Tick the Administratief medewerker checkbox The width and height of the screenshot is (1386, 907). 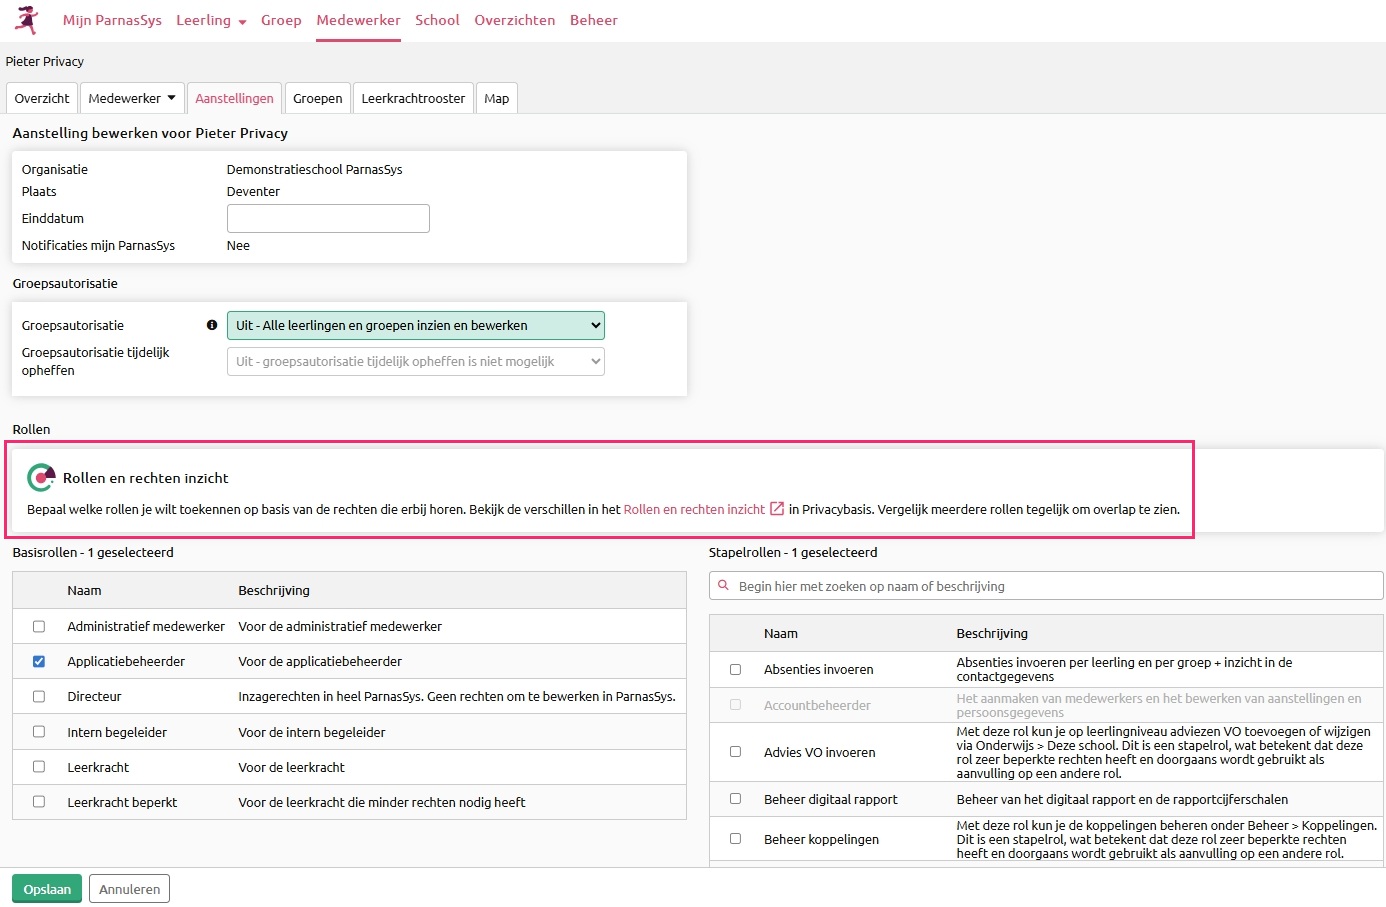[39, 626]
